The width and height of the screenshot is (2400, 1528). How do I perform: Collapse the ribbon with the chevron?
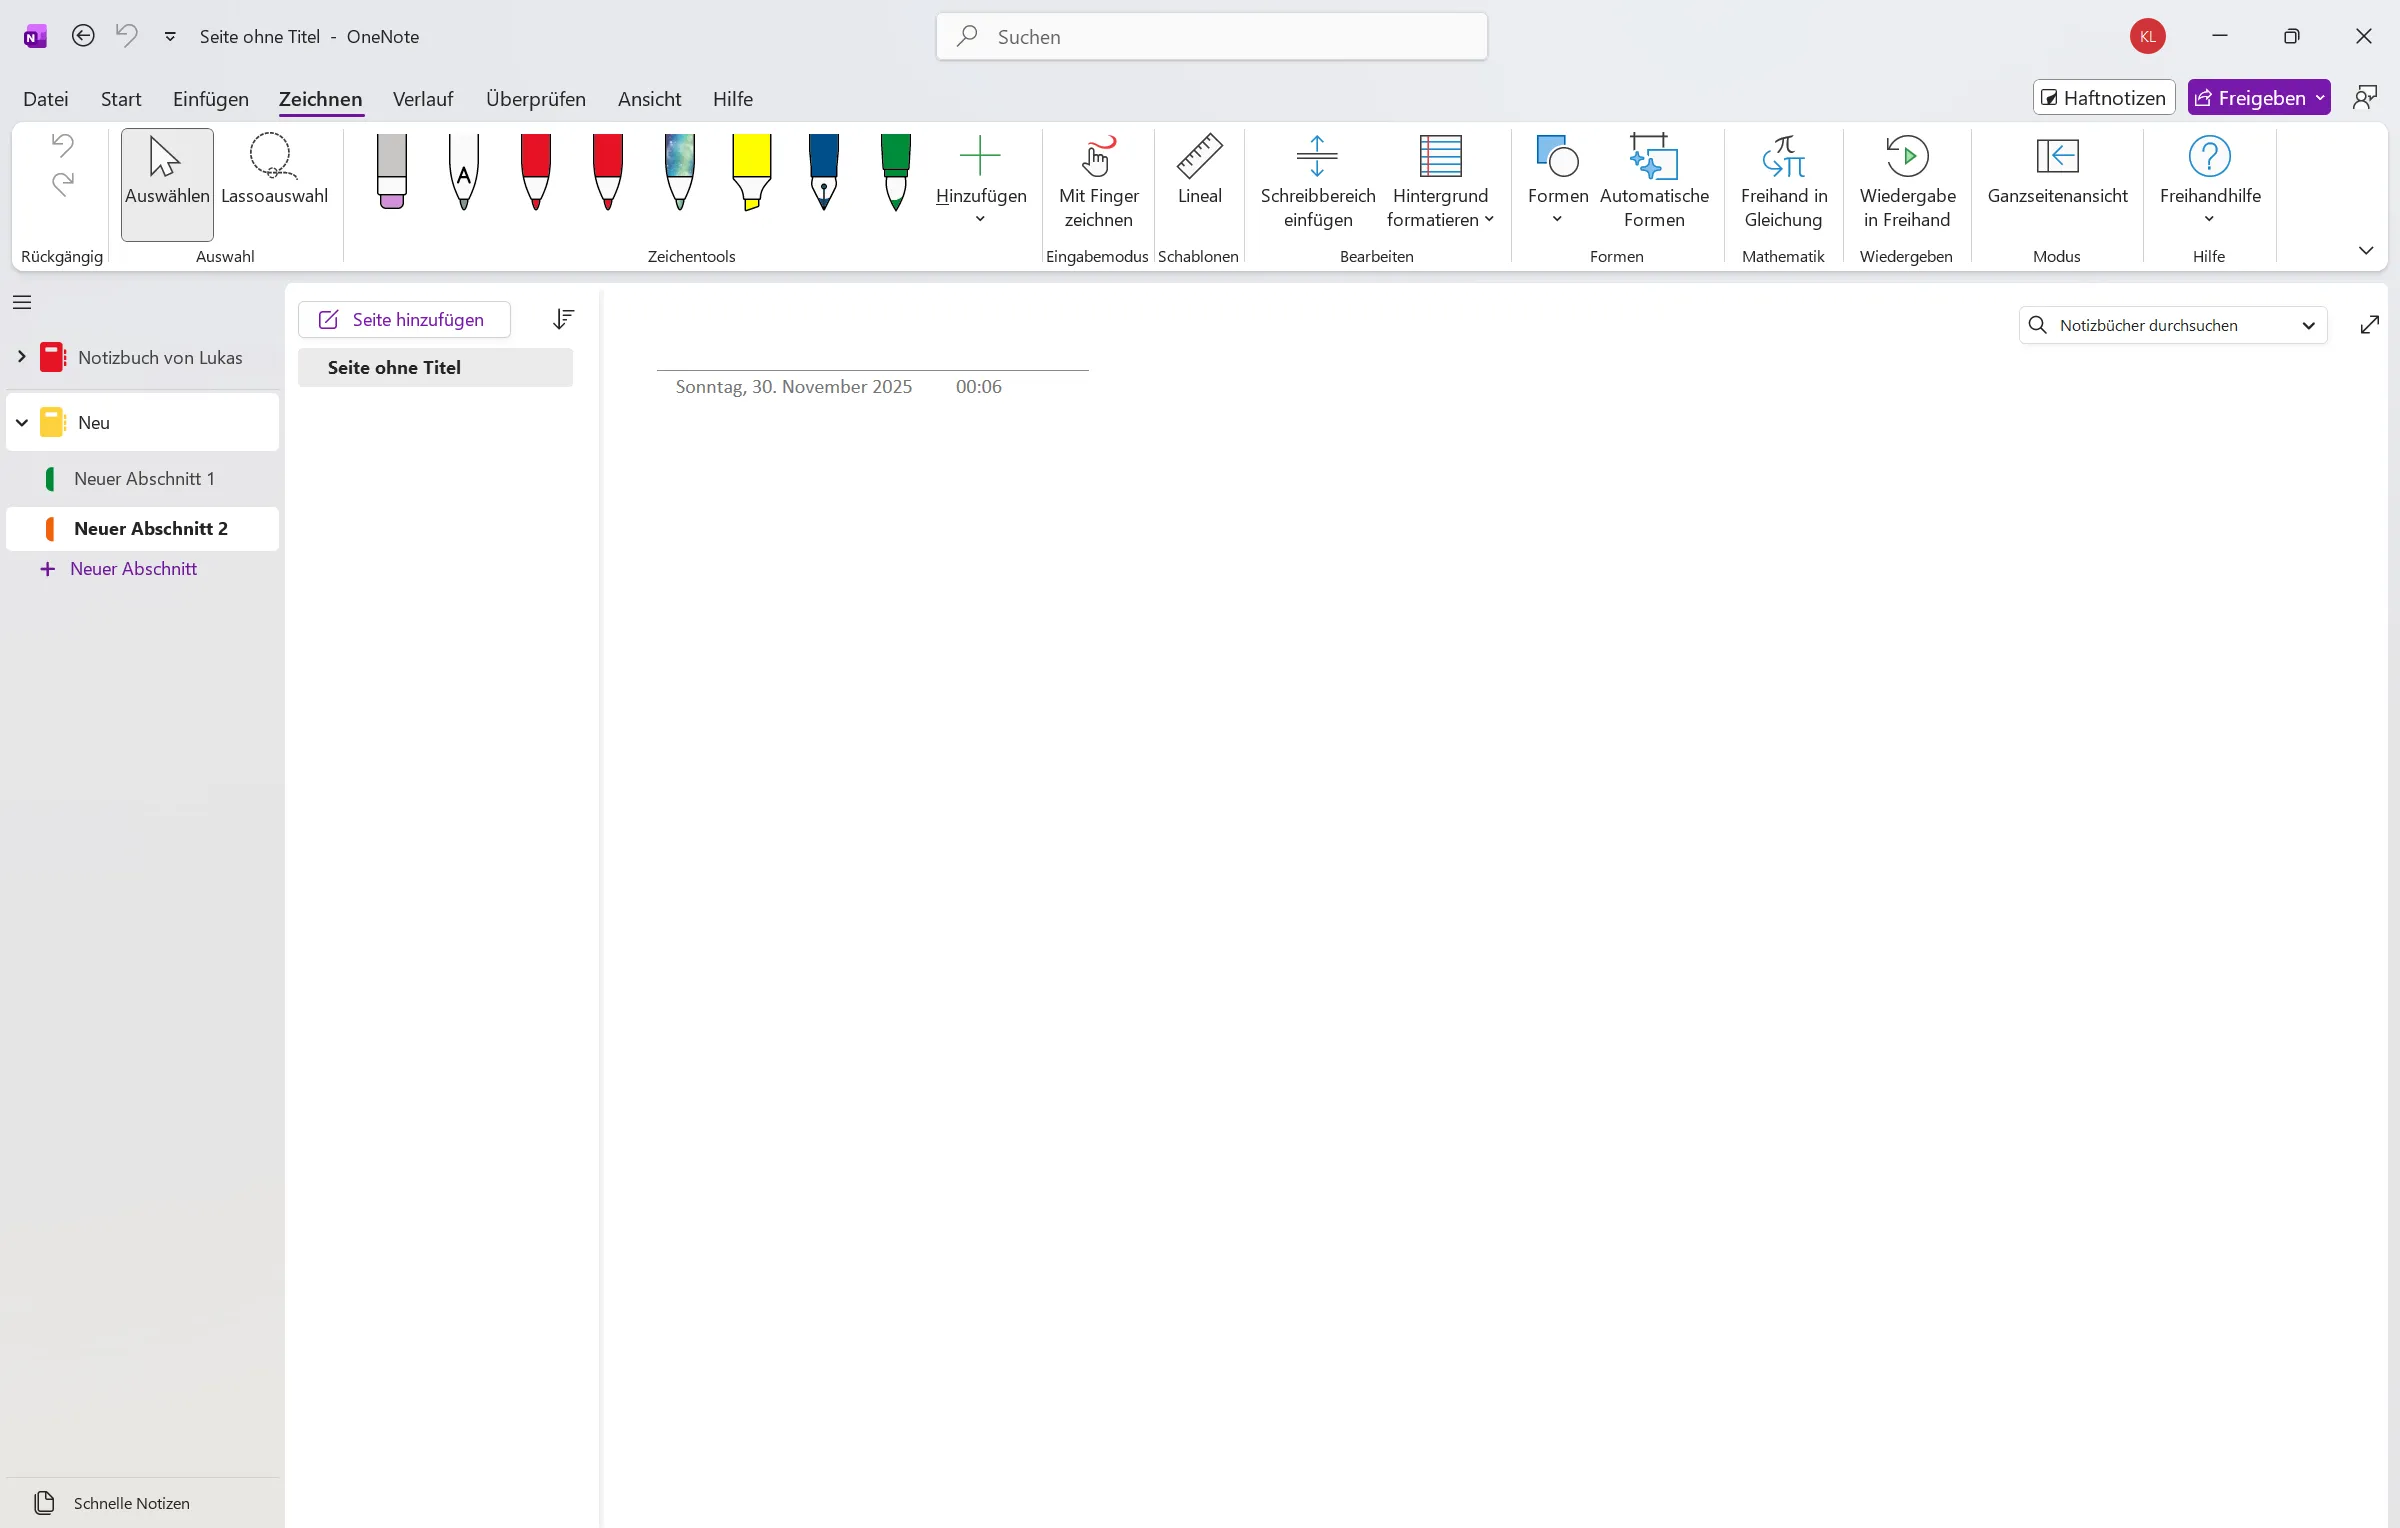(2365, 251)
